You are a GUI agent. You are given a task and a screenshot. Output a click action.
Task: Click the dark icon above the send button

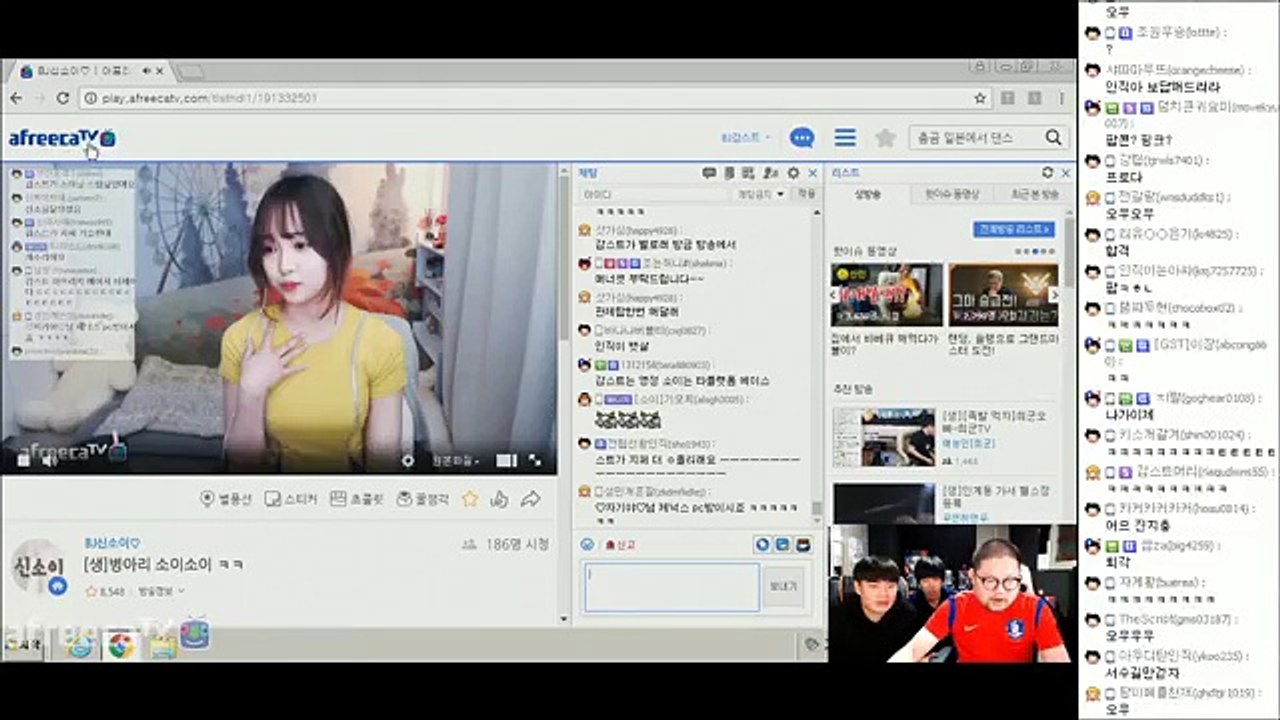802,545
